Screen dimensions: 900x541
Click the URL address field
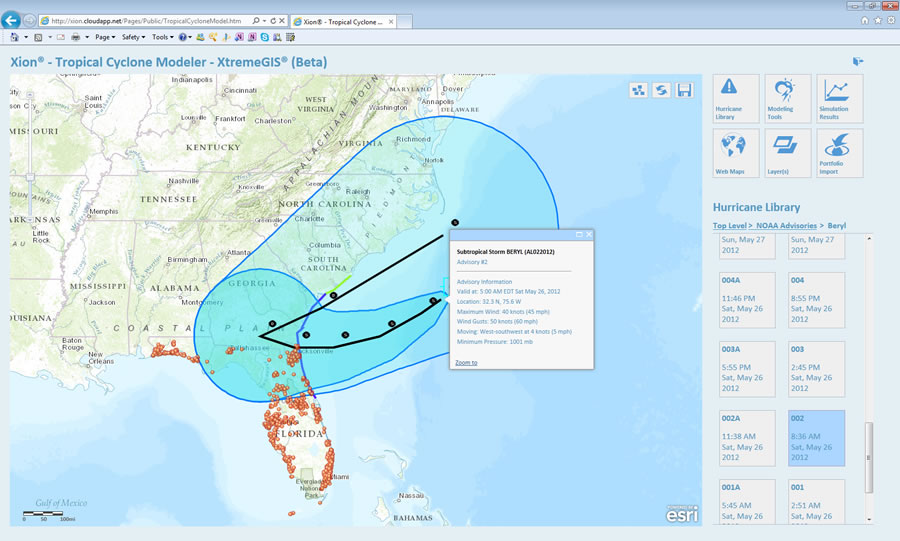click(x=146, y=21)
